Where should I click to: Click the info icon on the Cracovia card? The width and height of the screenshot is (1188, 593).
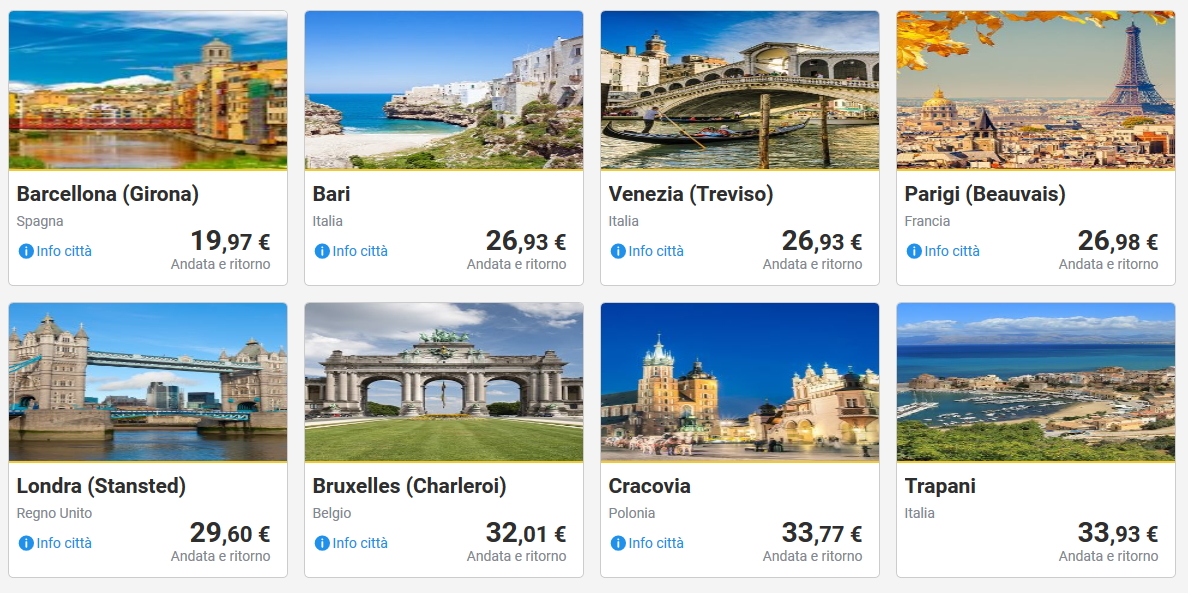tap(618, 543)
